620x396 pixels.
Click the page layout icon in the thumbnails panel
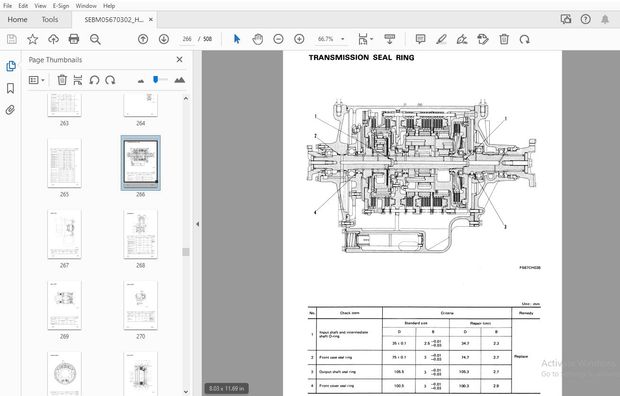pyautogui.click(x=78, y=80)
